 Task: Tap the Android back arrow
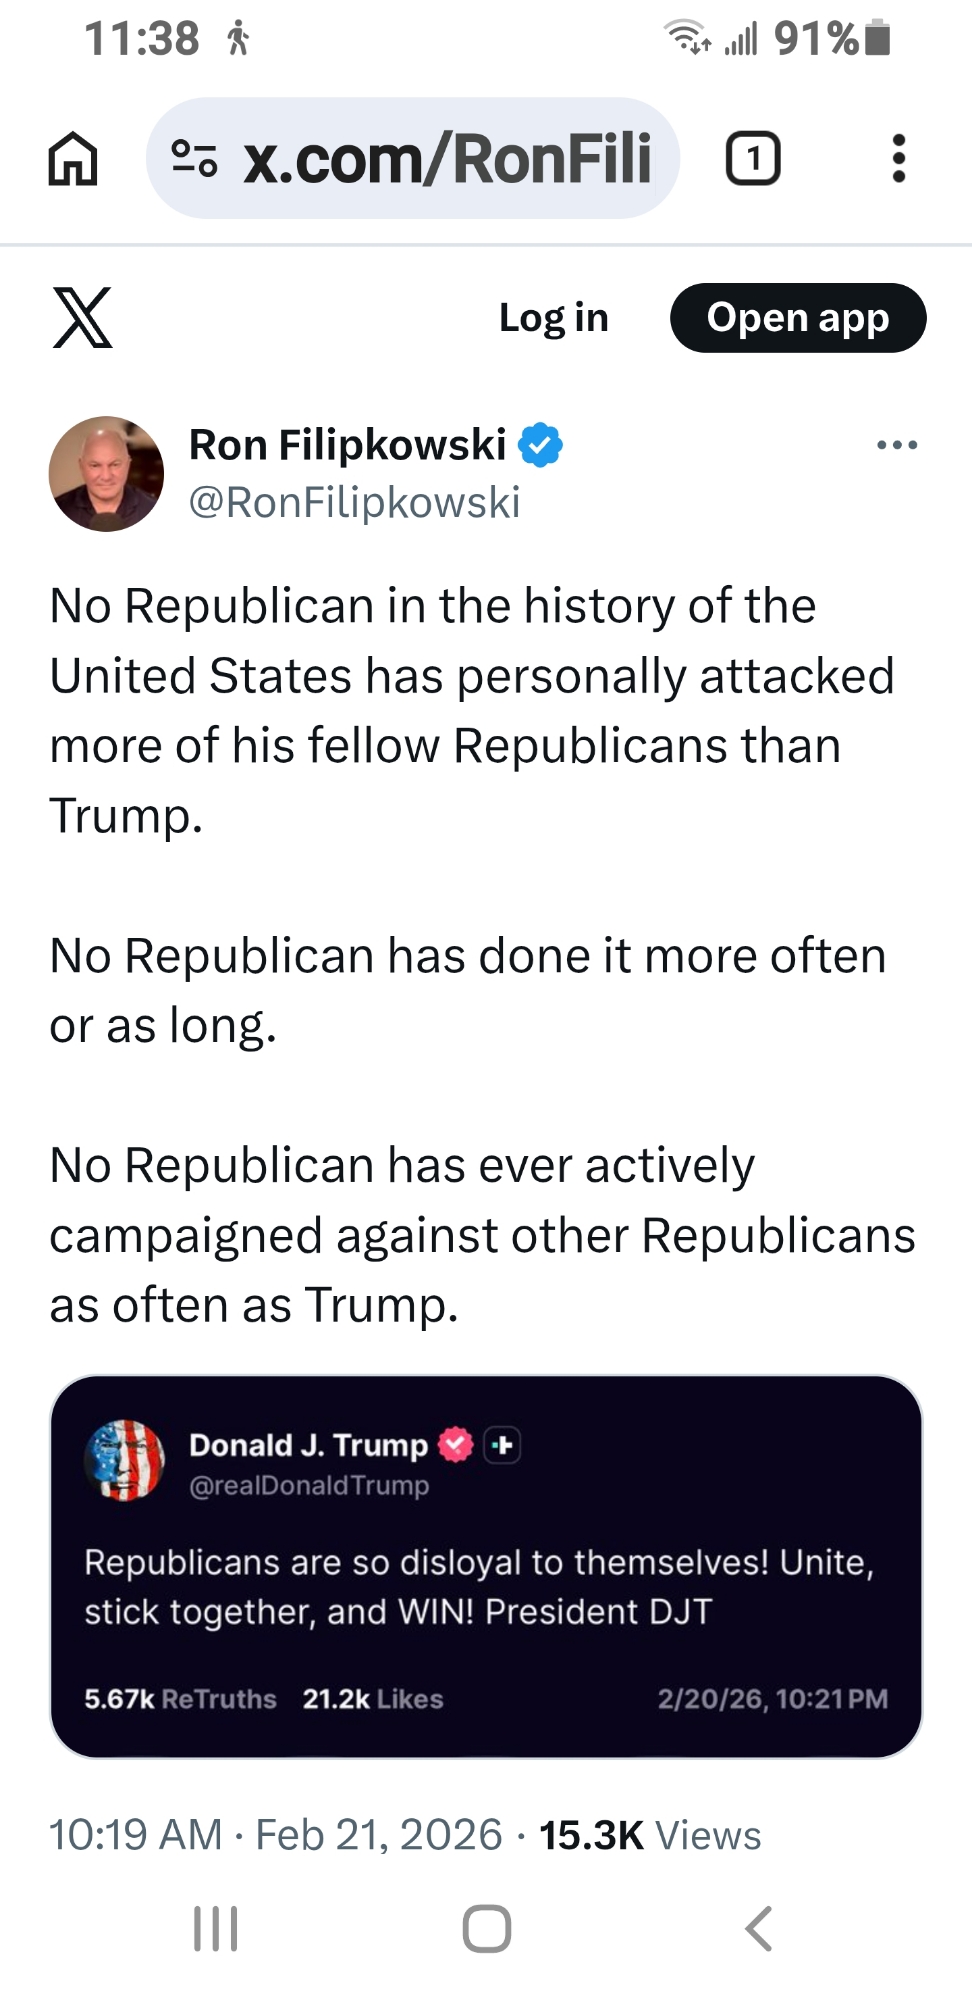click(x=759, y=1928)
